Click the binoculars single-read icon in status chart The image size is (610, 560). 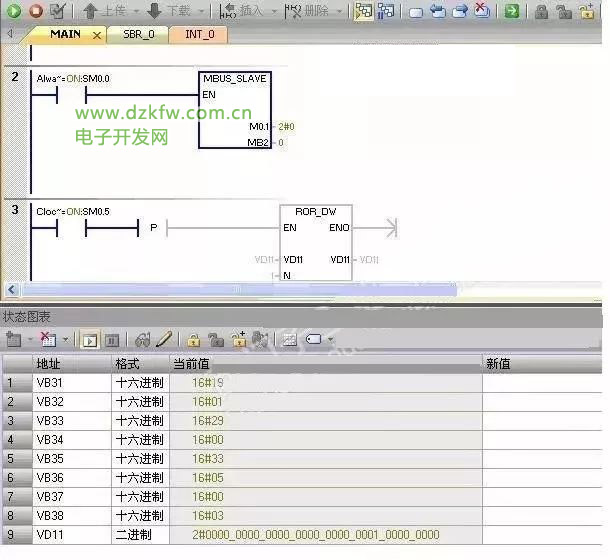click(x=142, y=340)
